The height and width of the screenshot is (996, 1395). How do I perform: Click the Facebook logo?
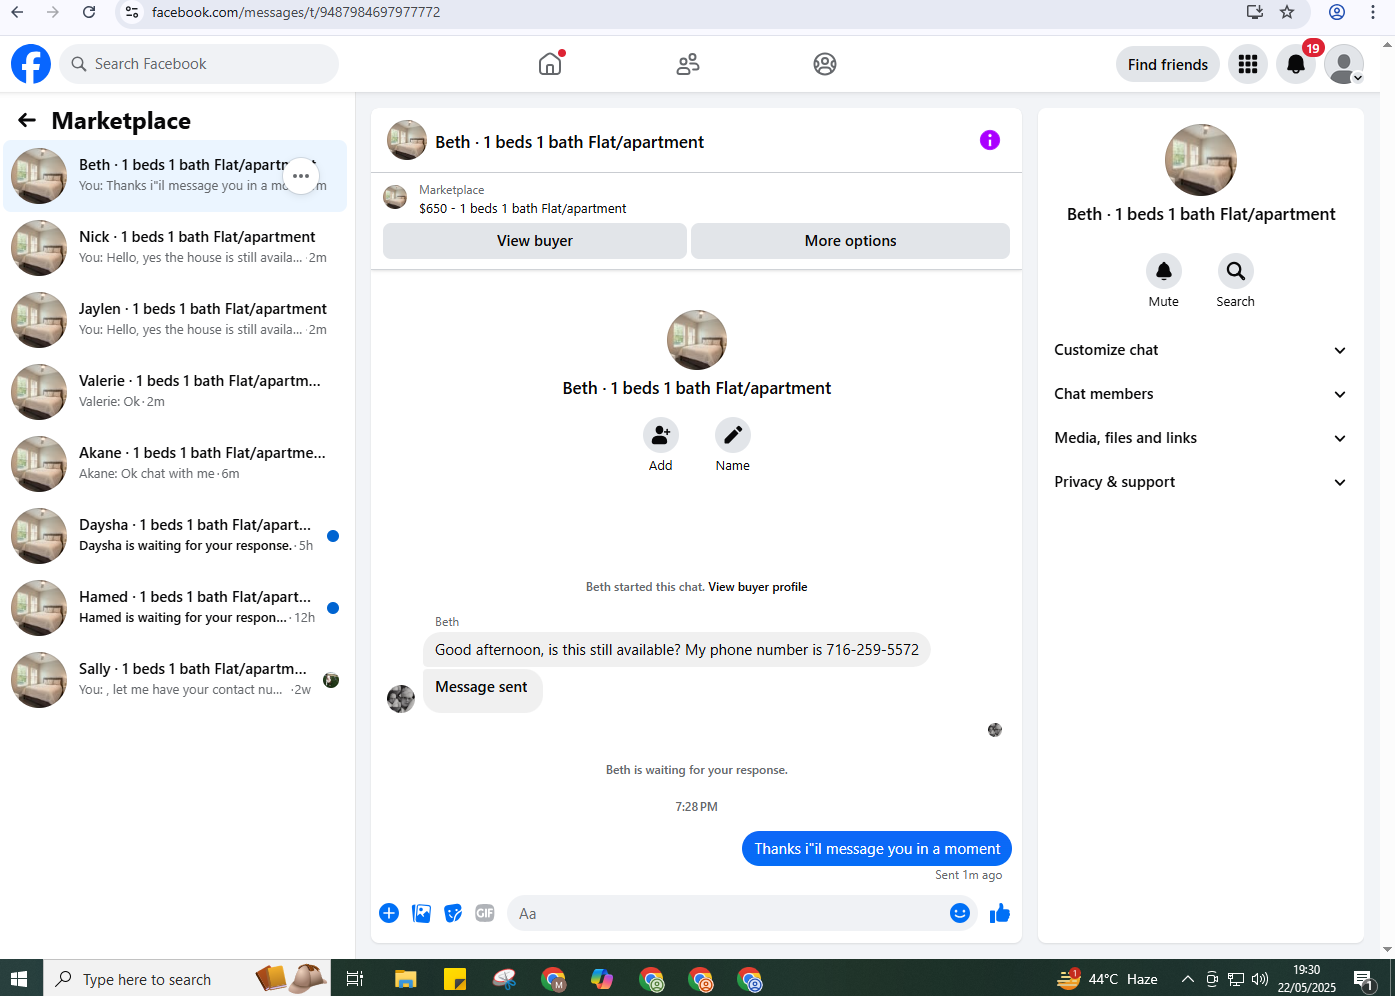tap(31, 64)
